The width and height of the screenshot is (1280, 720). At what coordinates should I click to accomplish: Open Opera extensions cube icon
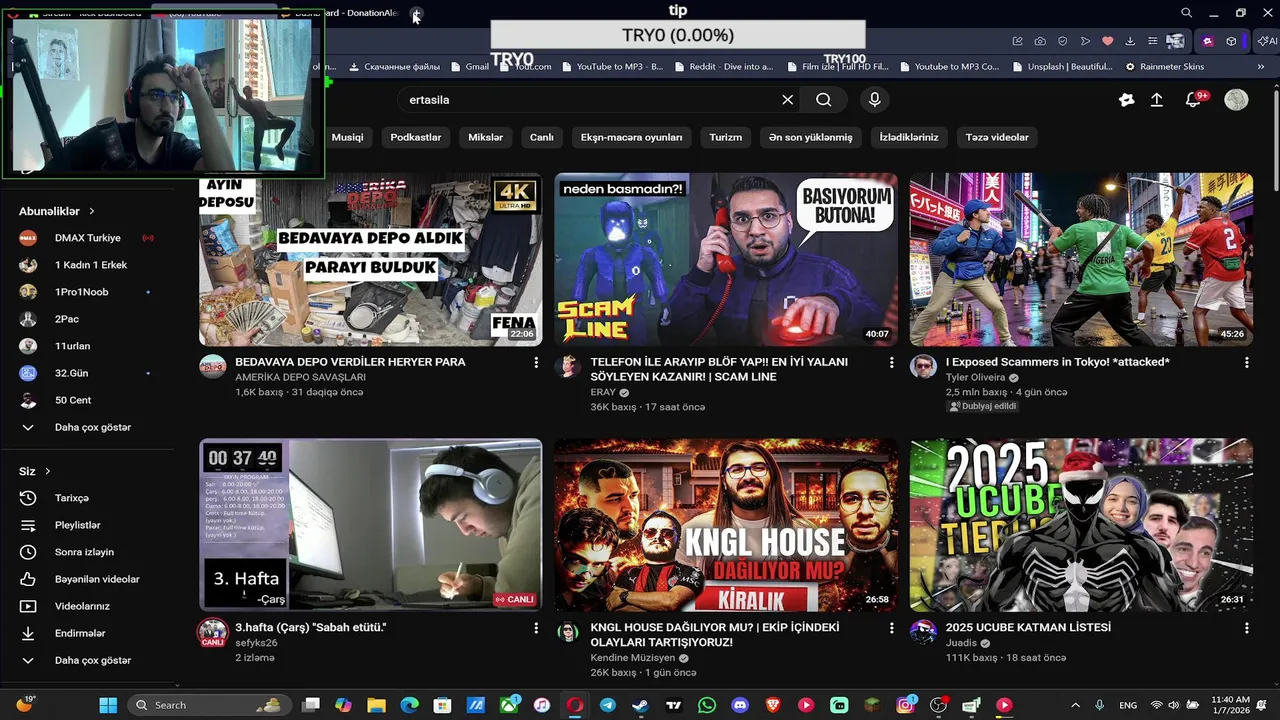1231,41
